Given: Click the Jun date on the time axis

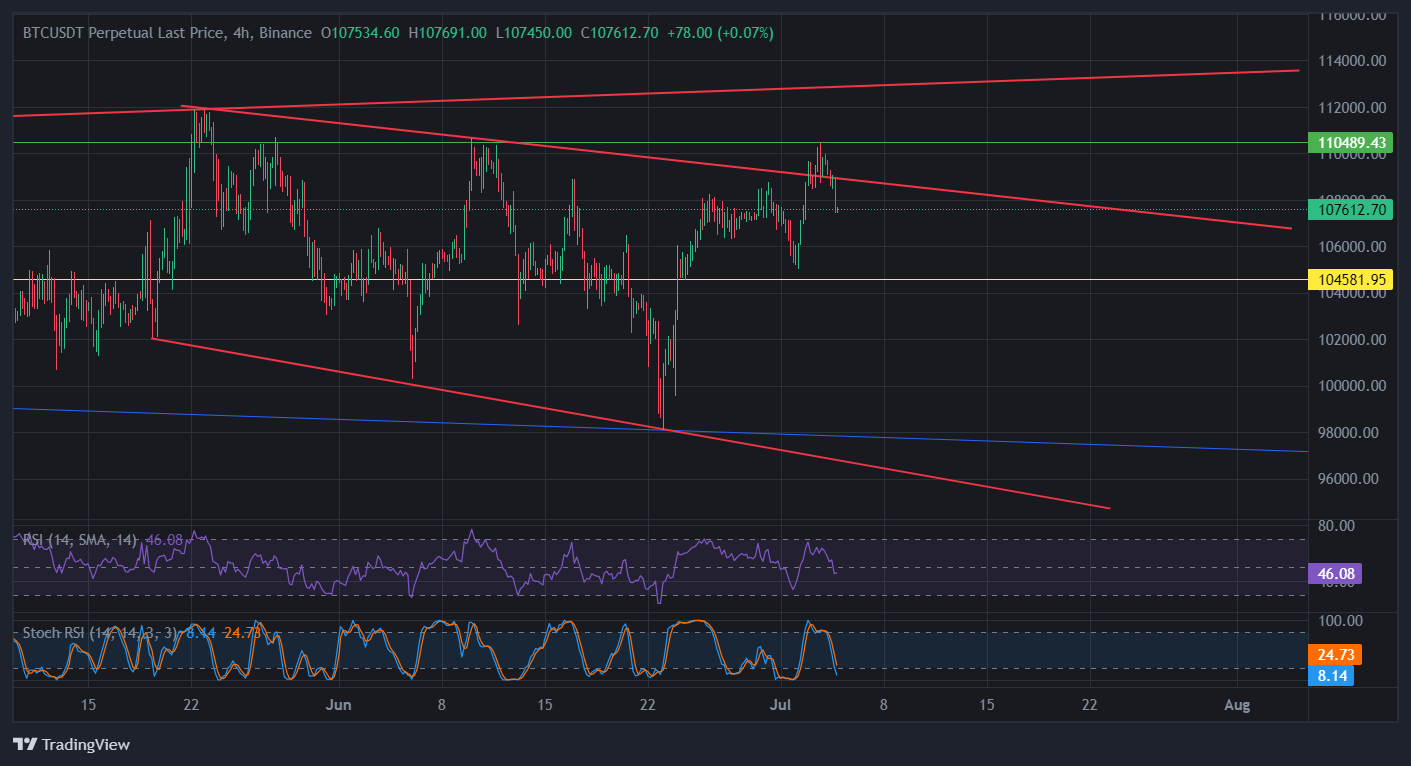Looking at the screenshot, I should (340, 704).
